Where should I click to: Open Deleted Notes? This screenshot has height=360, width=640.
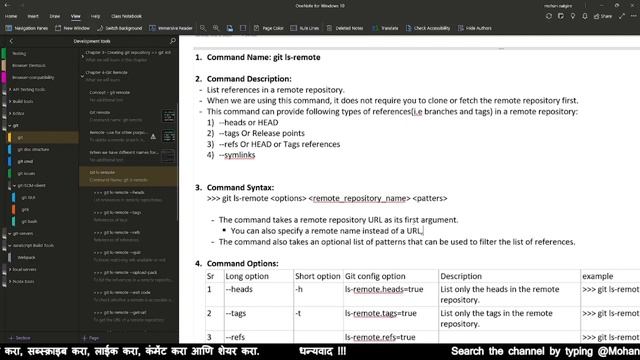point(344,28)
